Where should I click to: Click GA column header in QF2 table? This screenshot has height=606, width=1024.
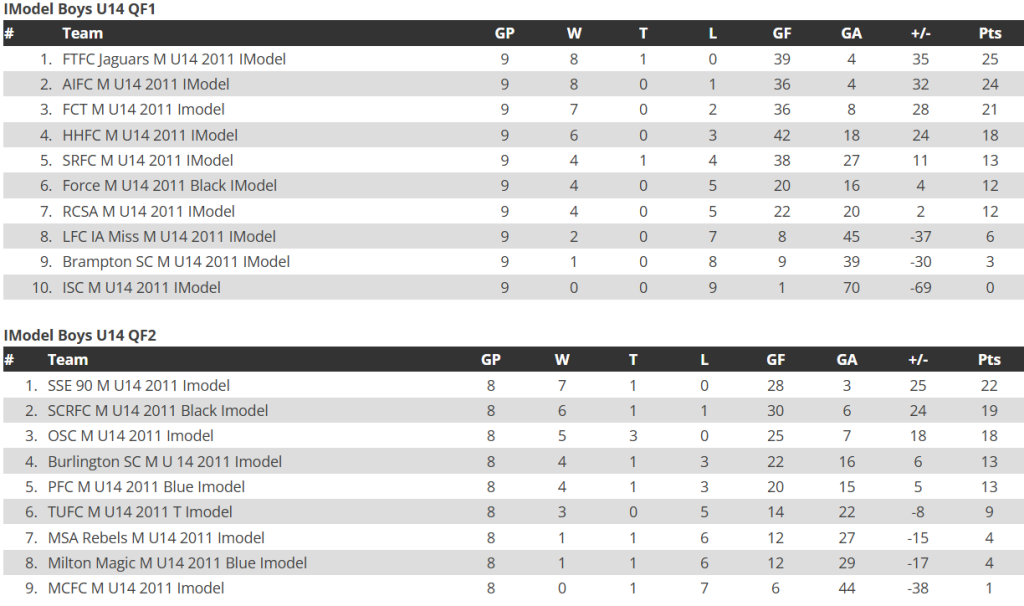tap(846, 360)
